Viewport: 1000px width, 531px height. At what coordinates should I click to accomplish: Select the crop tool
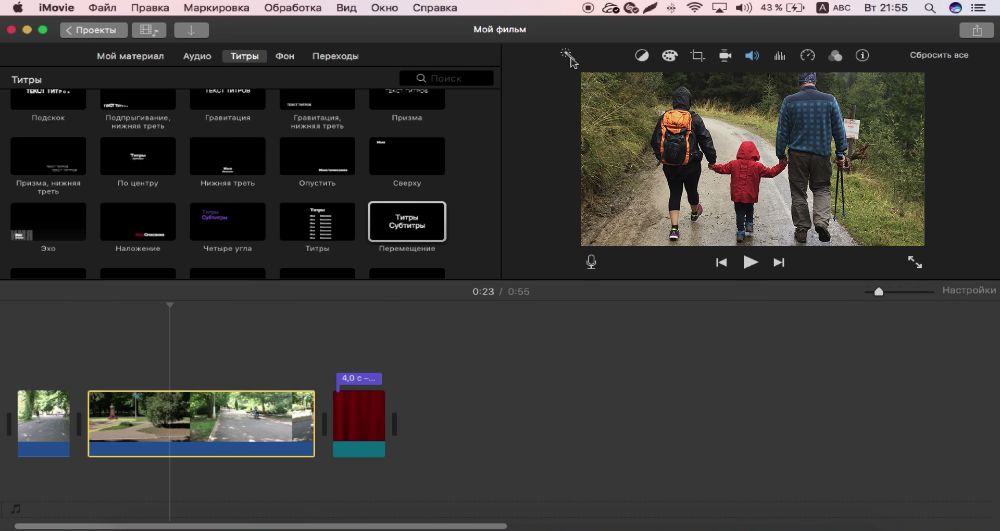click(x=698, y=56)
